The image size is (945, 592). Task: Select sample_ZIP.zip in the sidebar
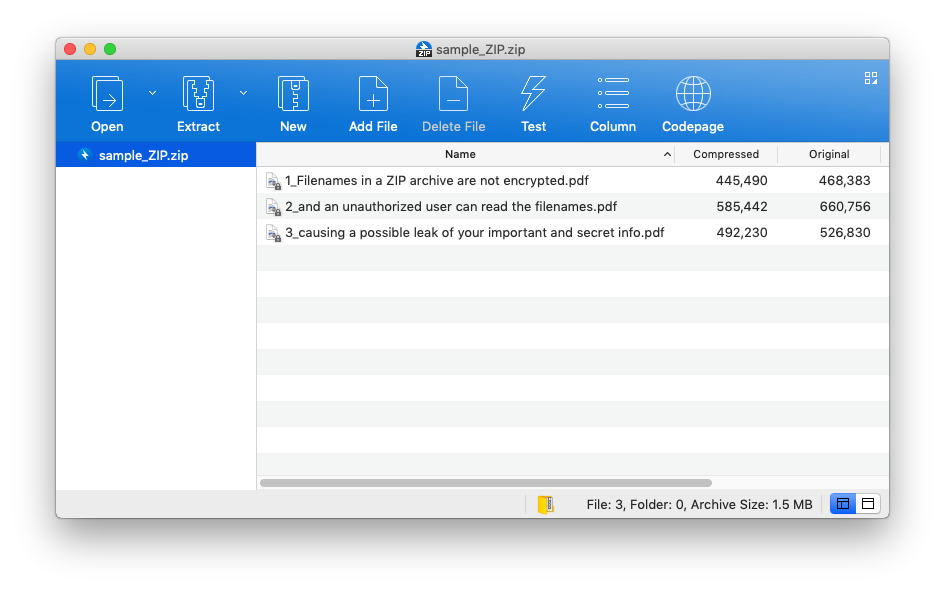point(143,155)
